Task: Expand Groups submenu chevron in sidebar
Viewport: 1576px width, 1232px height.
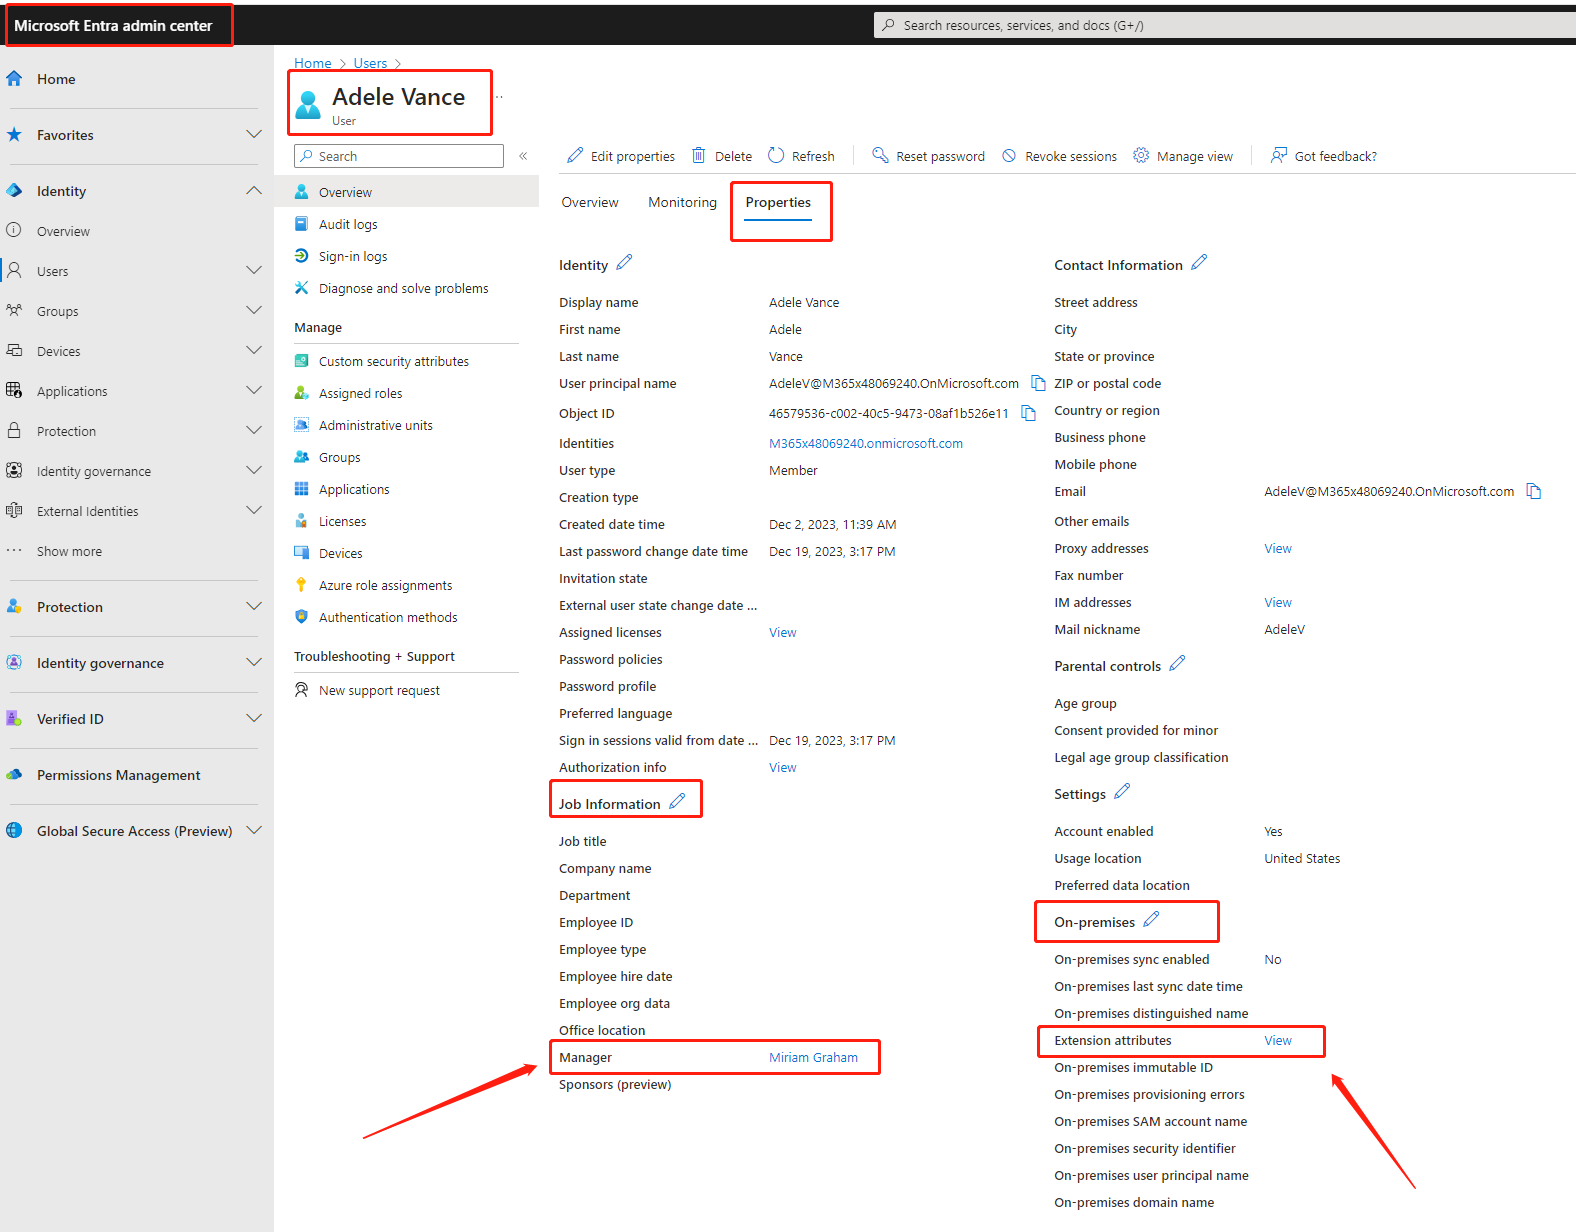Action: point(254,310)
